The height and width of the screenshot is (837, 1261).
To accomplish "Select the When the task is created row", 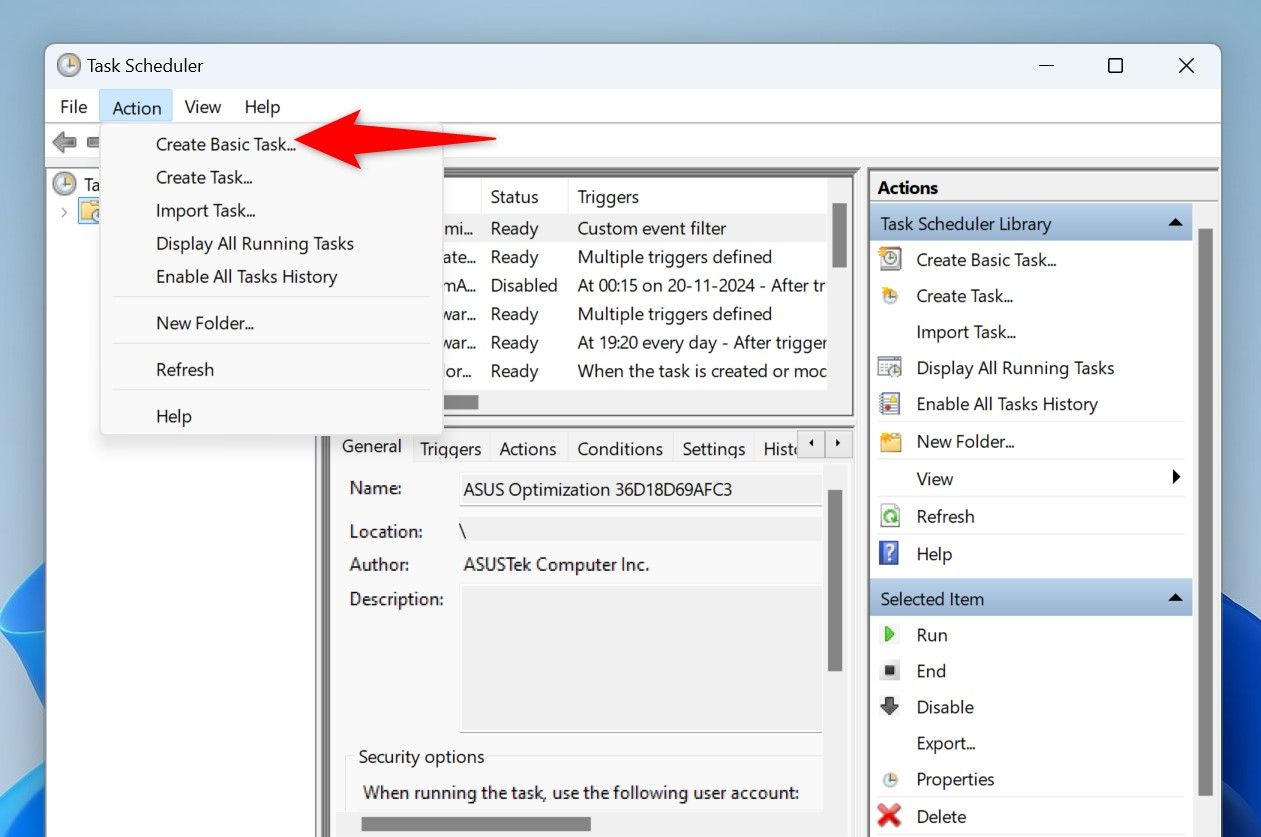I will coord(637,371).
